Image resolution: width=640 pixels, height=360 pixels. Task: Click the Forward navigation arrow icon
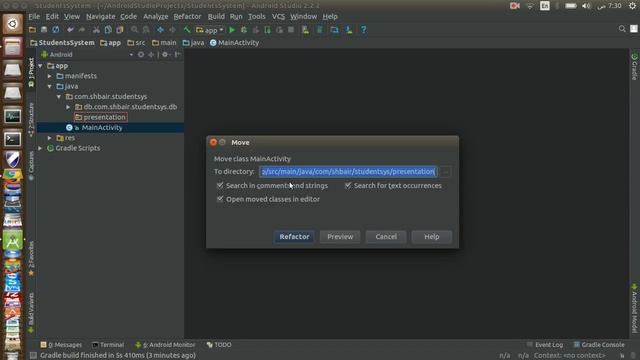click(172, 30)
